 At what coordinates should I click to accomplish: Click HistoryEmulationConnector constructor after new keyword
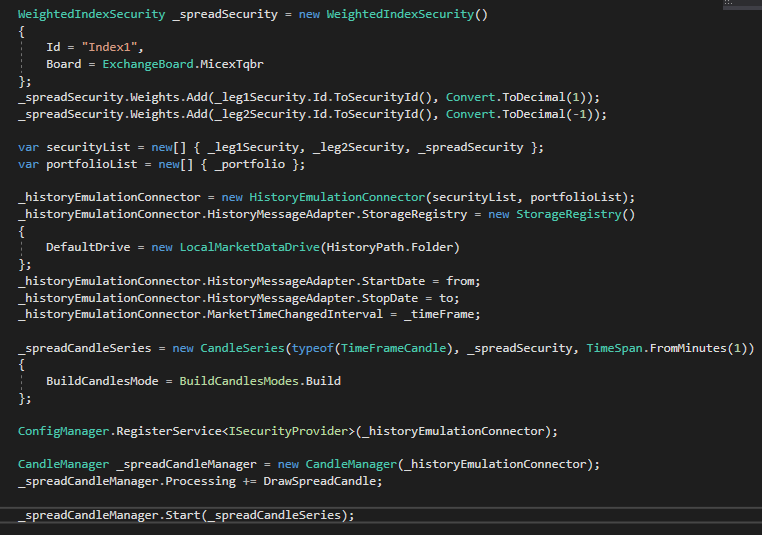pyautogui.click(x=337, y=197)
